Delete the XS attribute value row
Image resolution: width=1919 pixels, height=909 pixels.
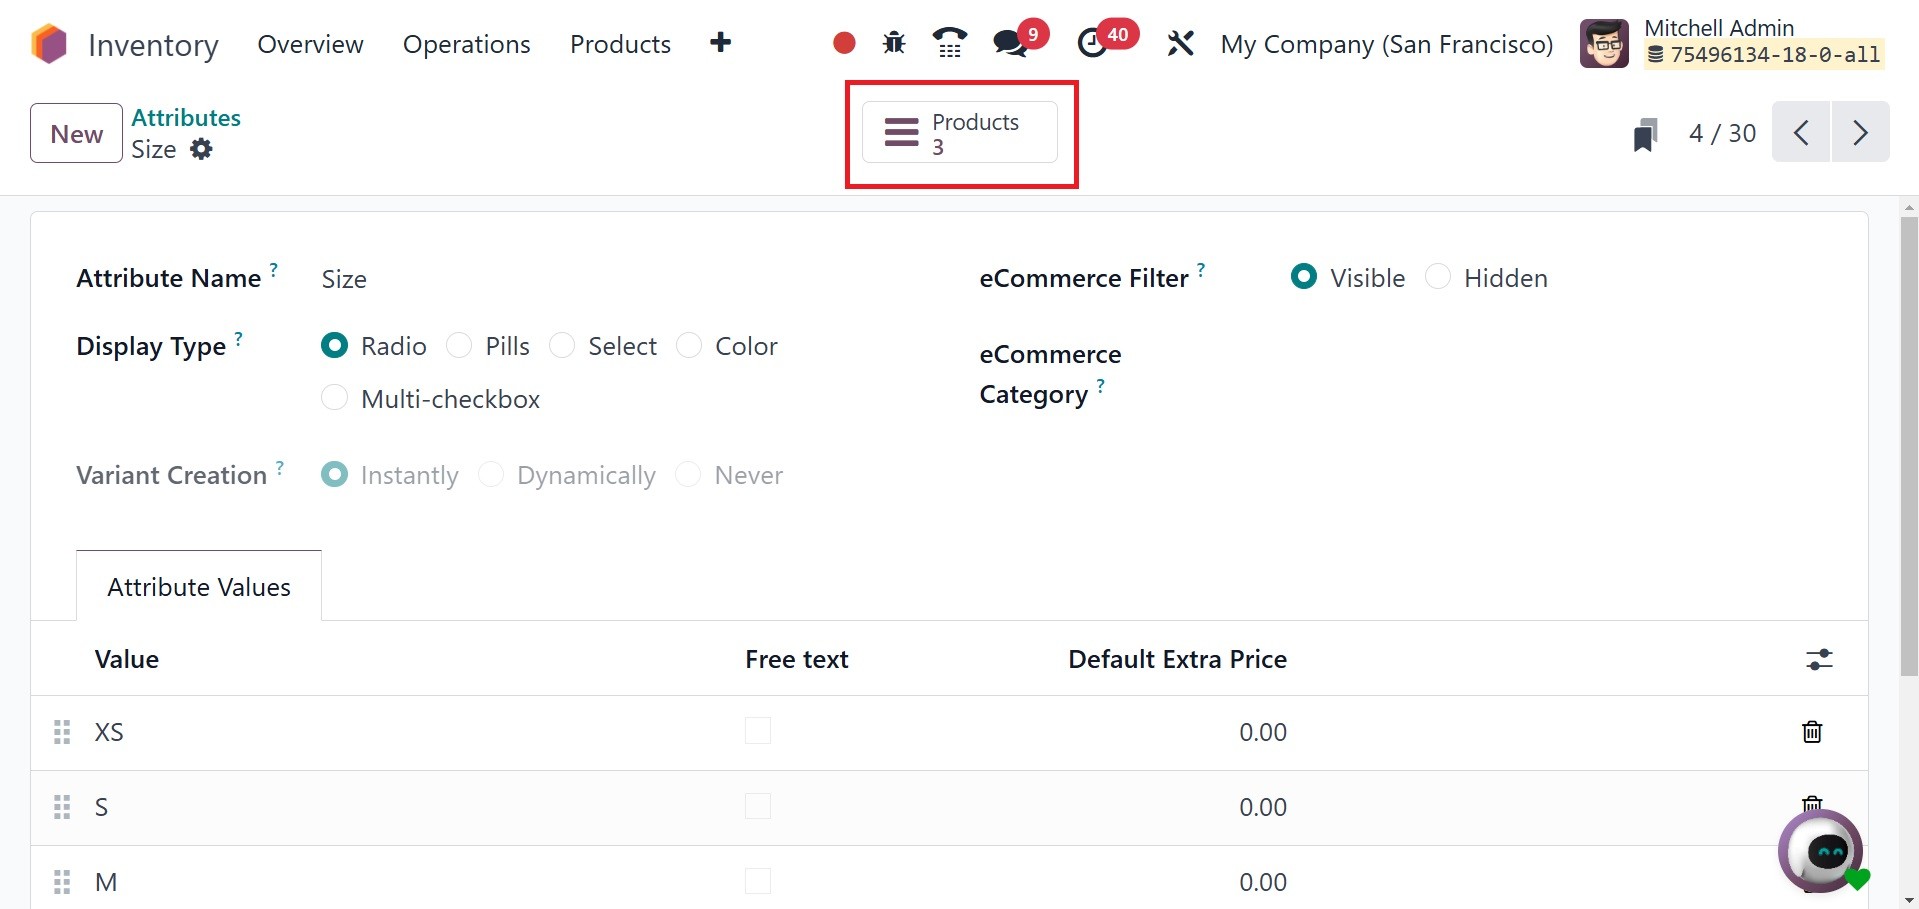coord(1811,732)
